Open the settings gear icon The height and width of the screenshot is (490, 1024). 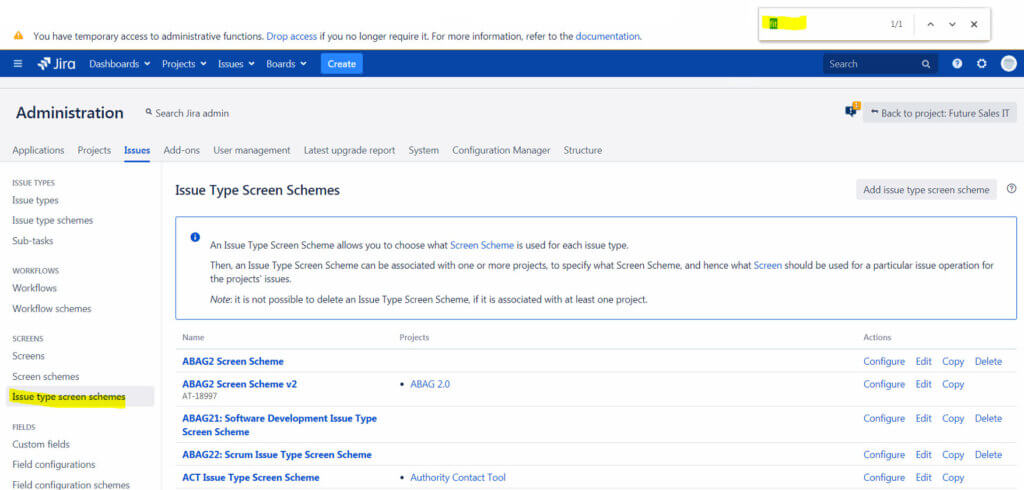pos(982,64)
